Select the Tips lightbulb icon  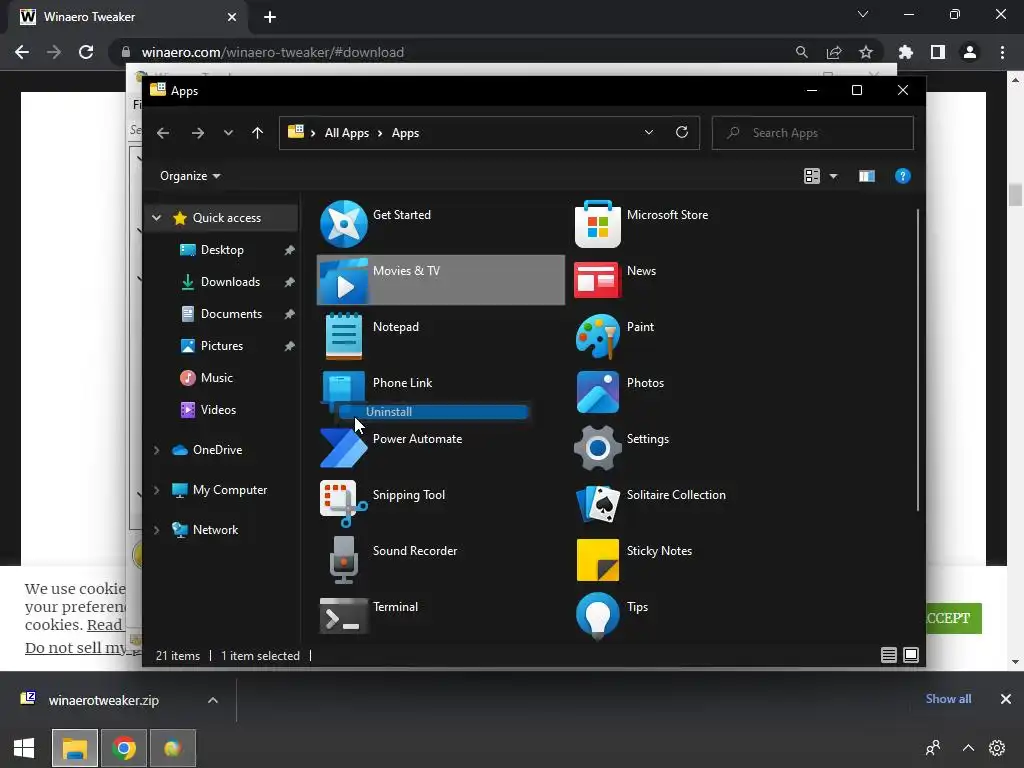(x=598, y=616)
